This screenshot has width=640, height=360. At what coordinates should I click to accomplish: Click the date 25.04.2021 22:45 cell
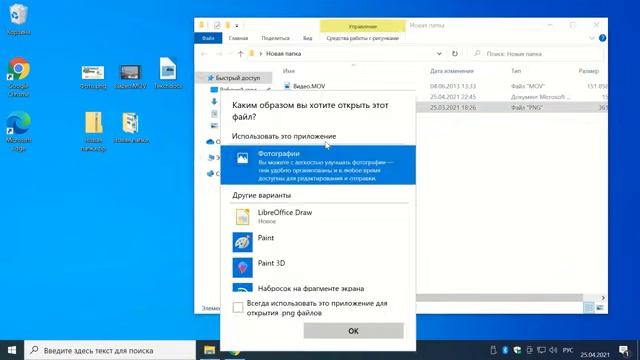tap(453, 97)
